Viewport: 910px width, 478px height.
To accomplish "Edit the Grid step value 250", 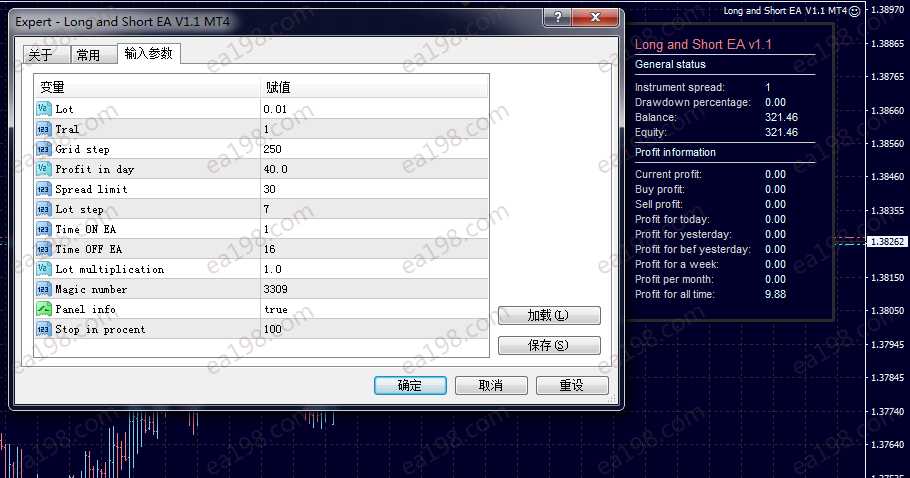I will coord(374,149).
